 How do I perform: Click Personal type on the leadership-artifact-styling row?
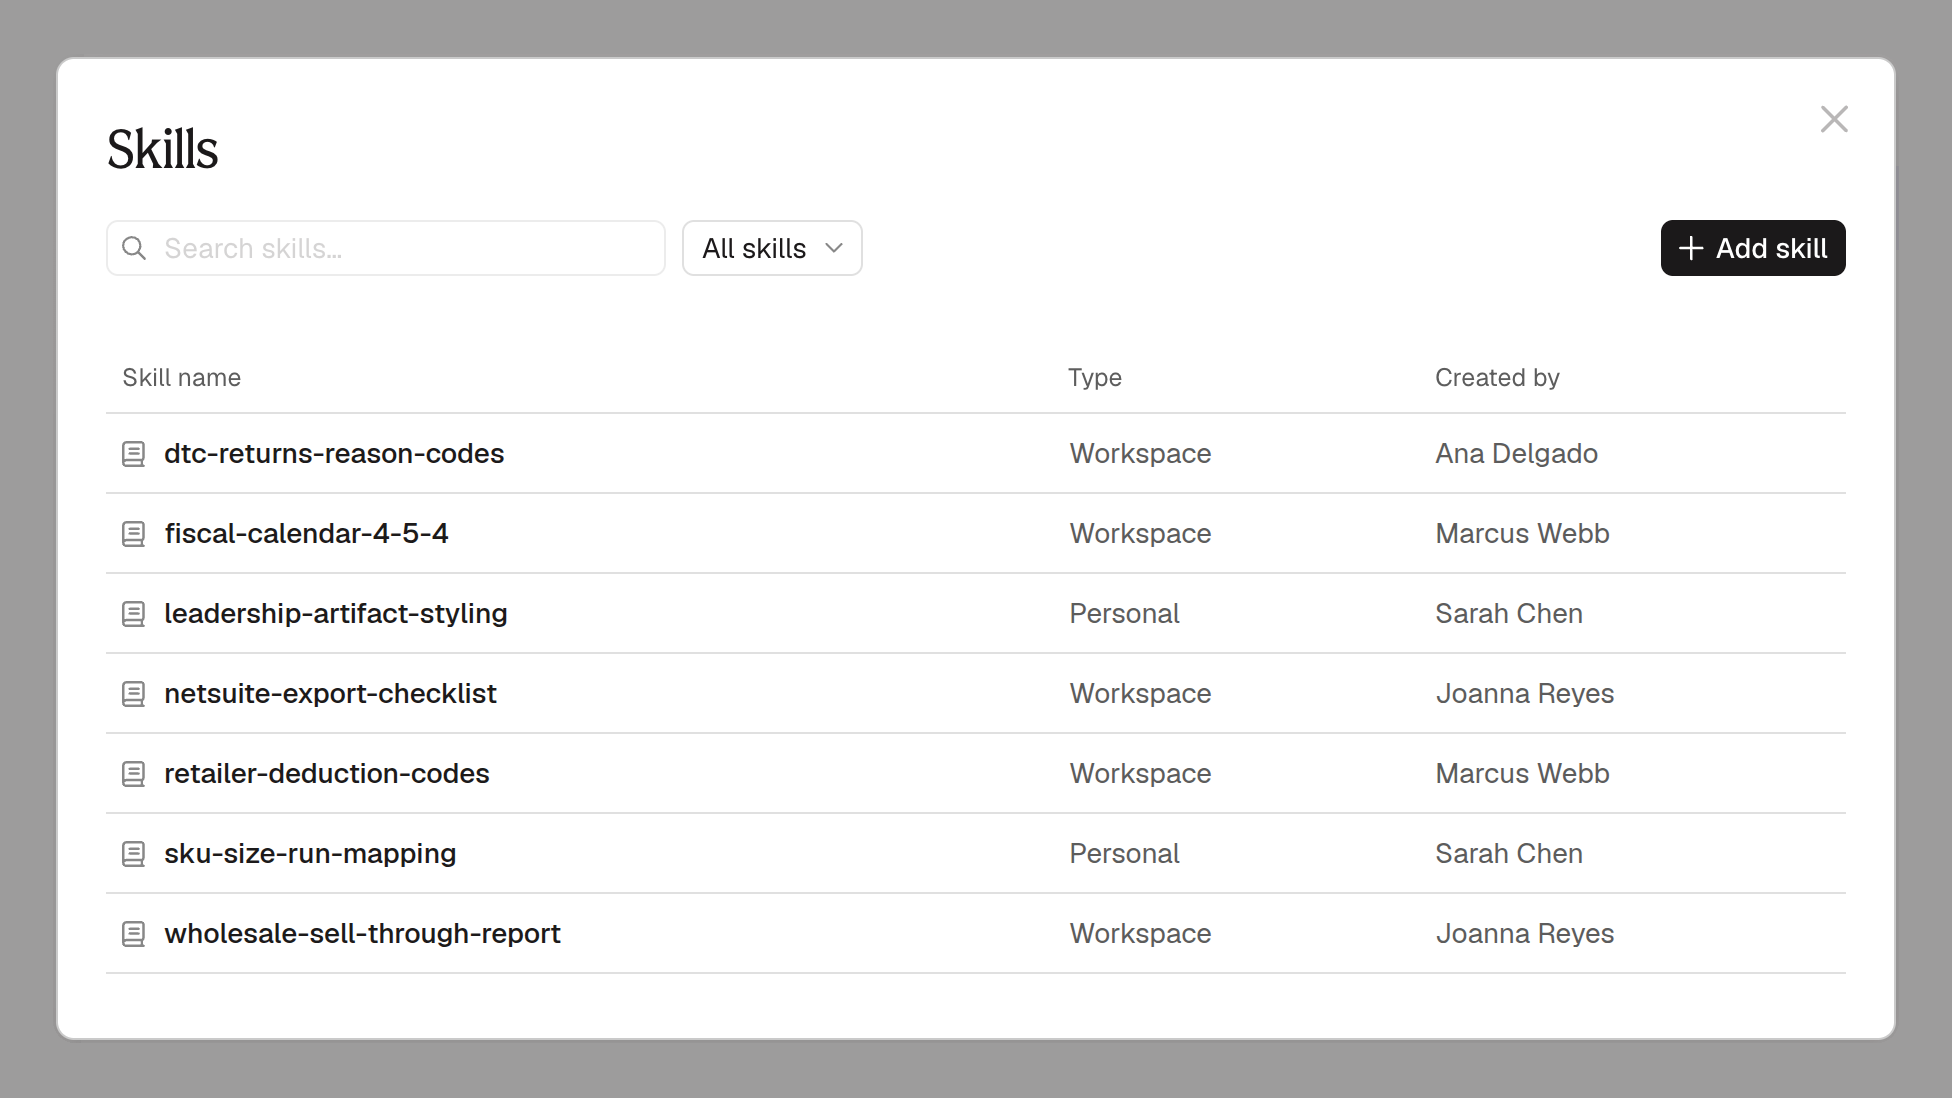pyautogui.click(x=1124, y=613)
